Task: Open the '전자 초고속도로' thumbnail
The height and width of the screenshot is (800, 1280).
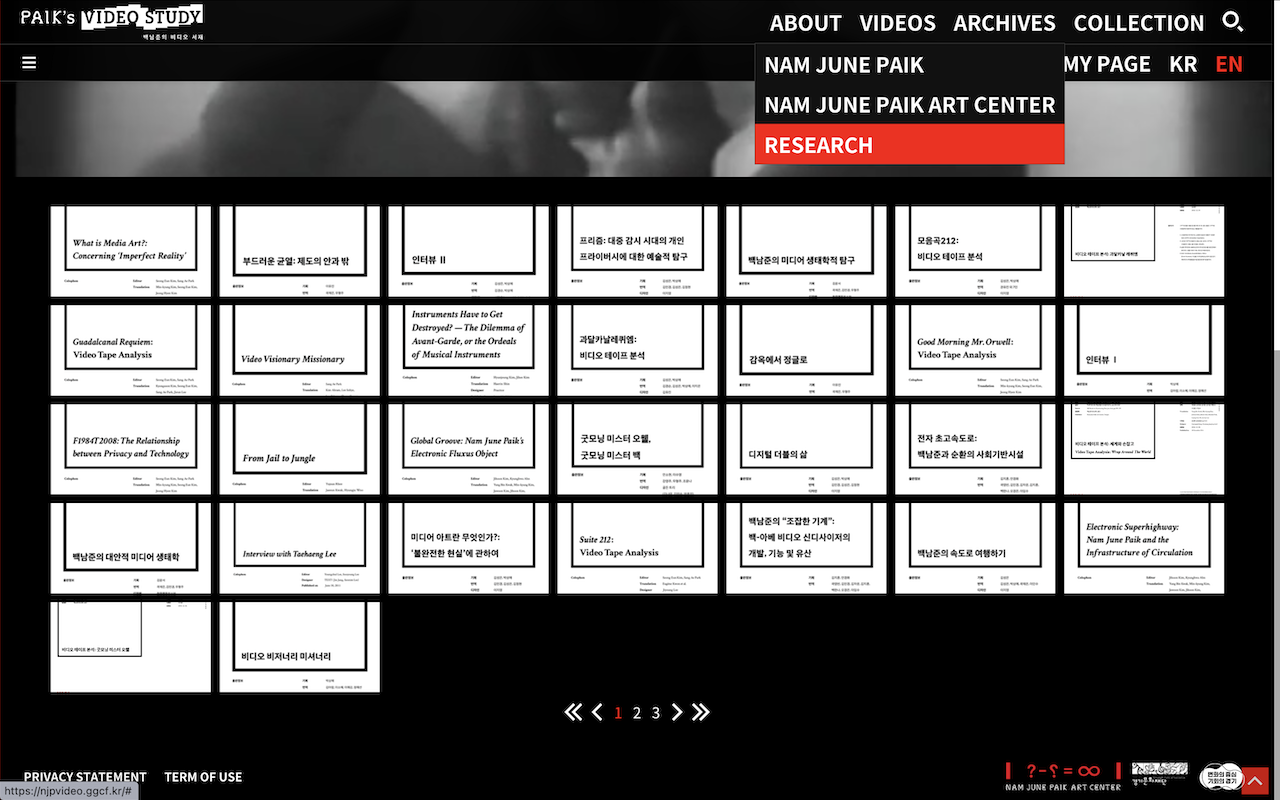Action: (x=976, y=450)
